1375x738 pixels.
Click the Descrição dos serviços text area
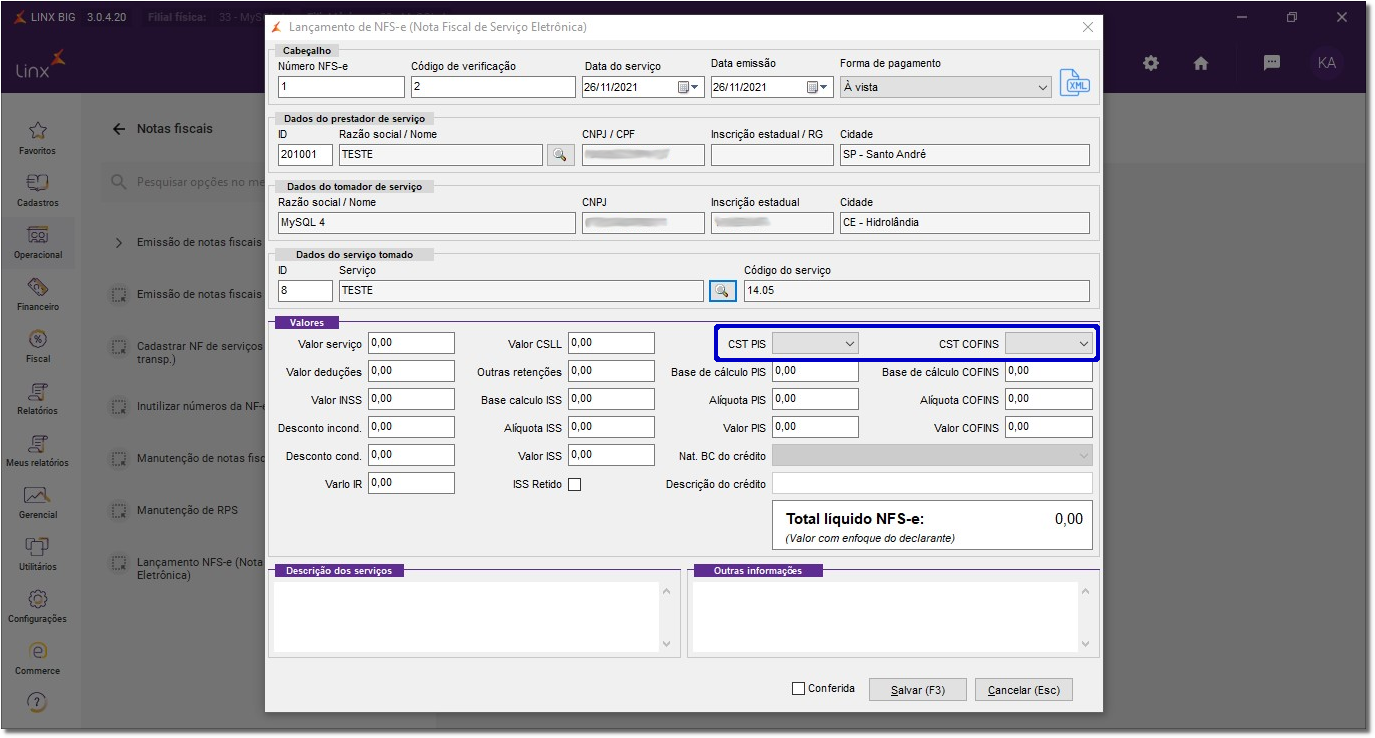[x=468, y=617]
